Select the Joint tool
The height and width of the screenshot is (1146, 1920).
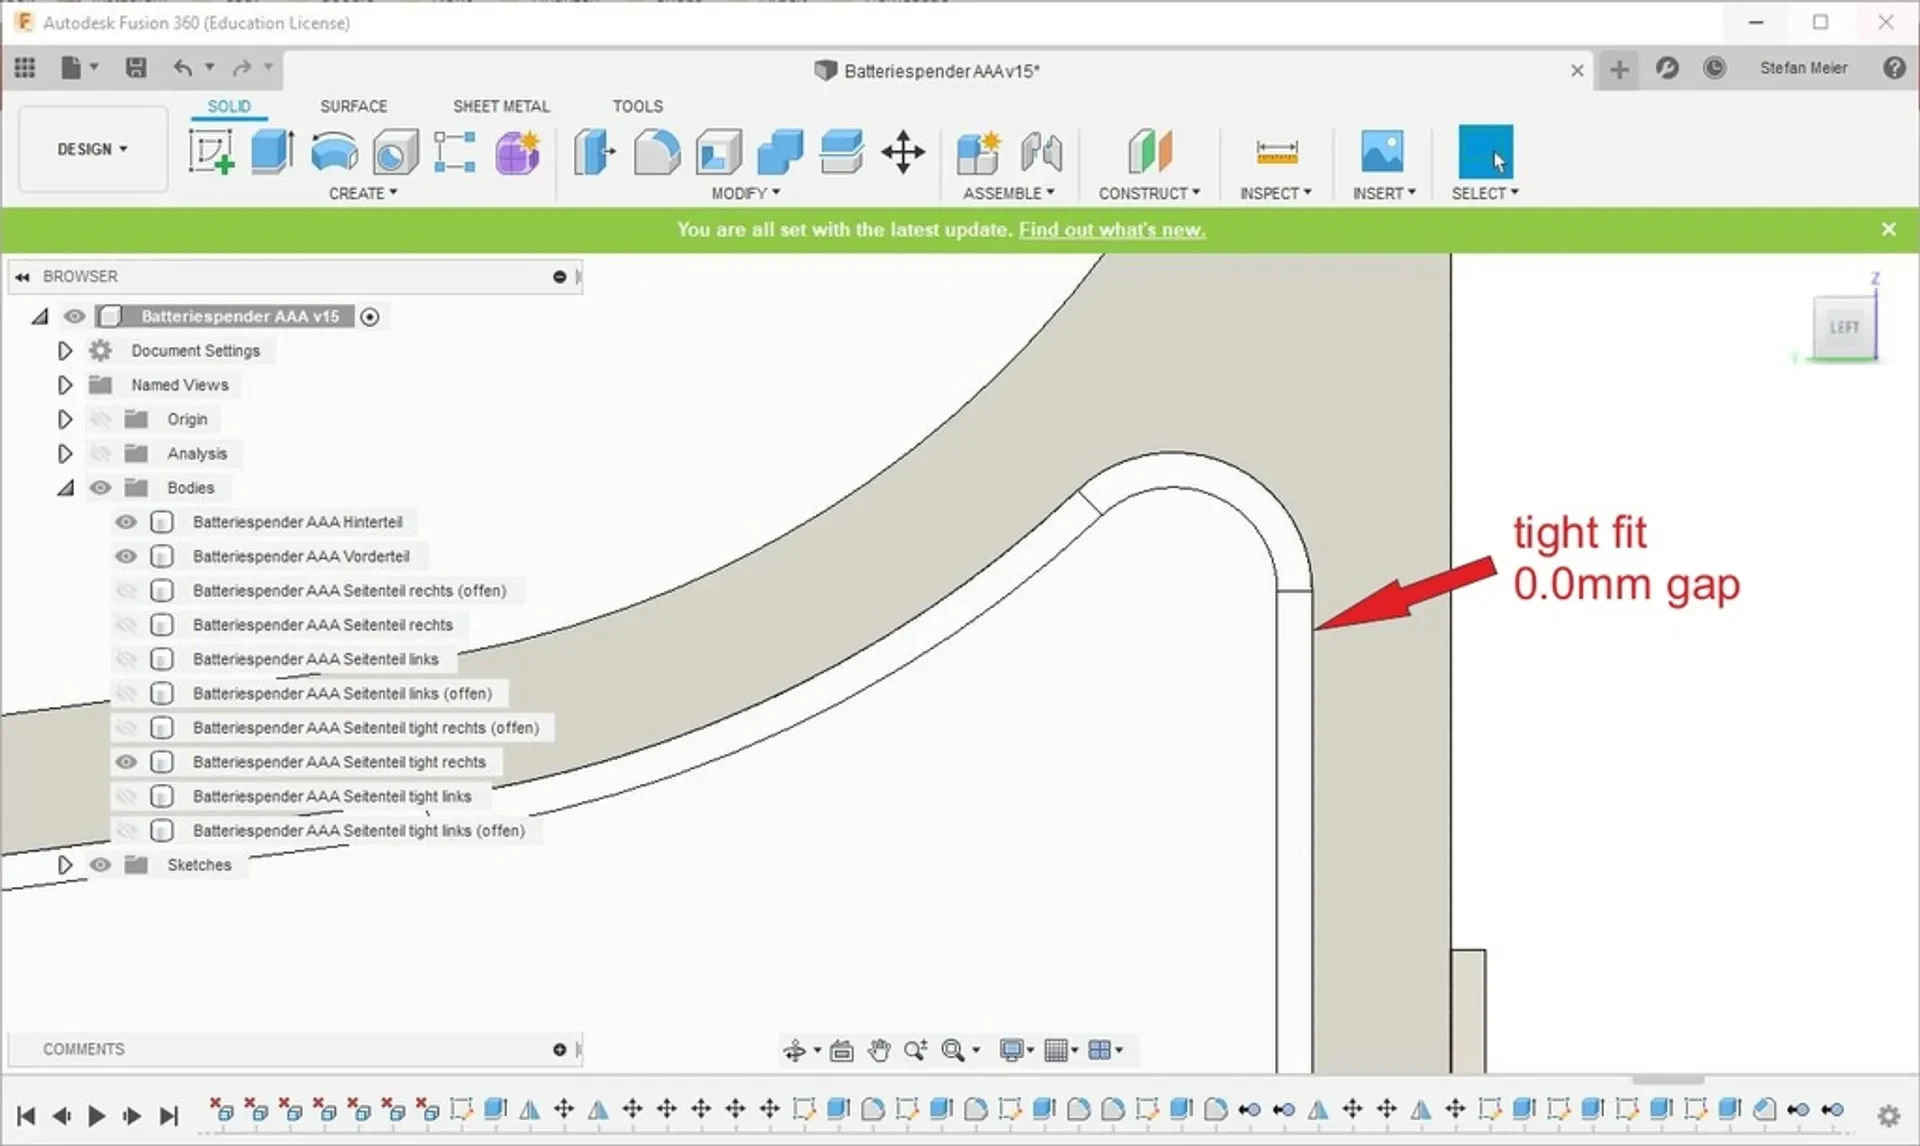coord(1041,152)
